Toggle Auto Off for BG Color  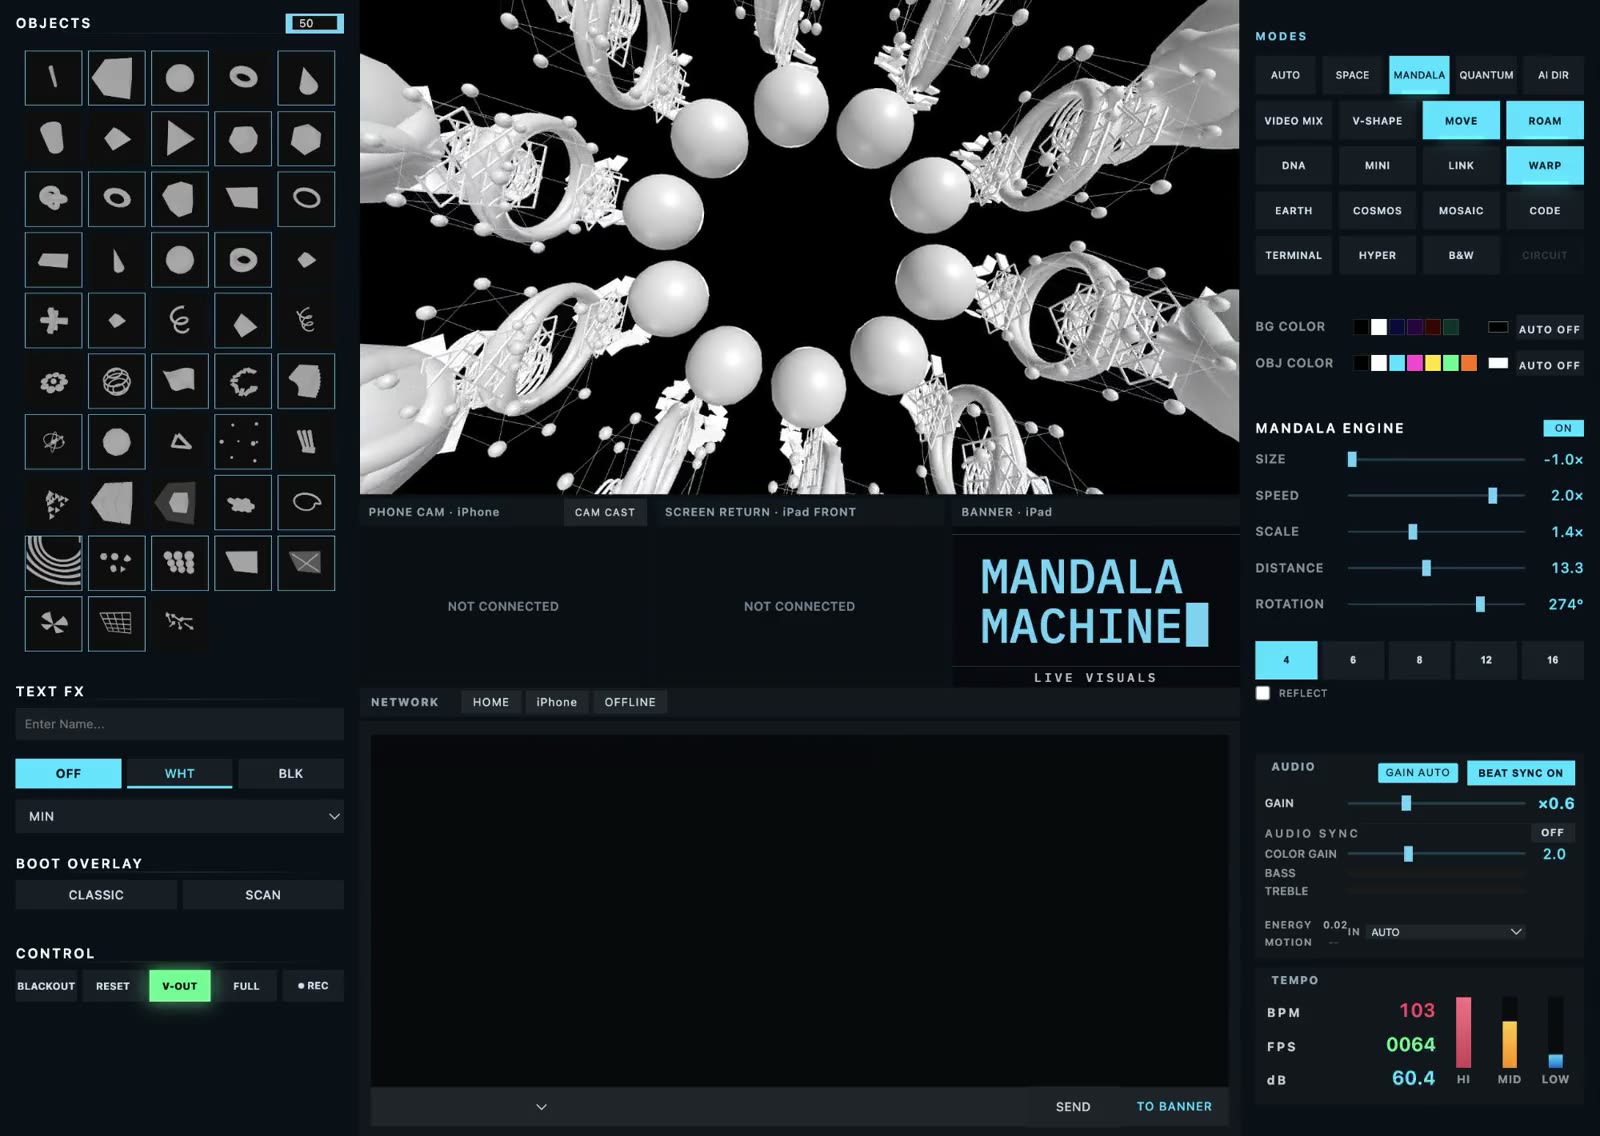pos(1549,329)
